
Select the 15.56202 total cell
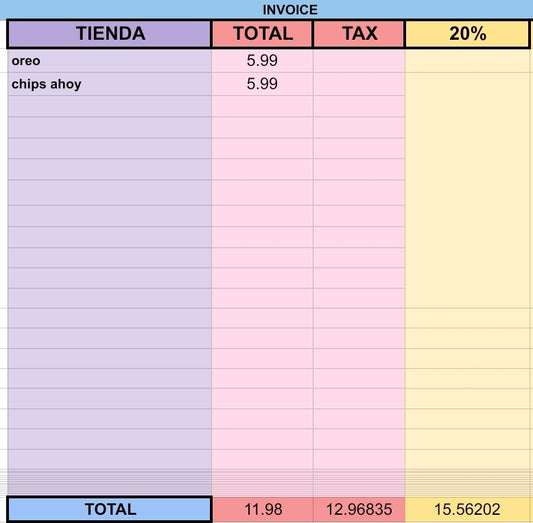[467, 509]
